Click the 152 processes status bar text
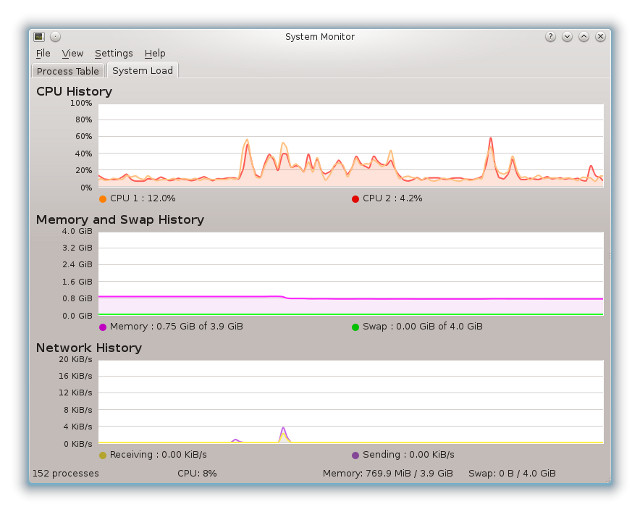Viewport: 640px width, 512px height. click(x=66, y=473)
